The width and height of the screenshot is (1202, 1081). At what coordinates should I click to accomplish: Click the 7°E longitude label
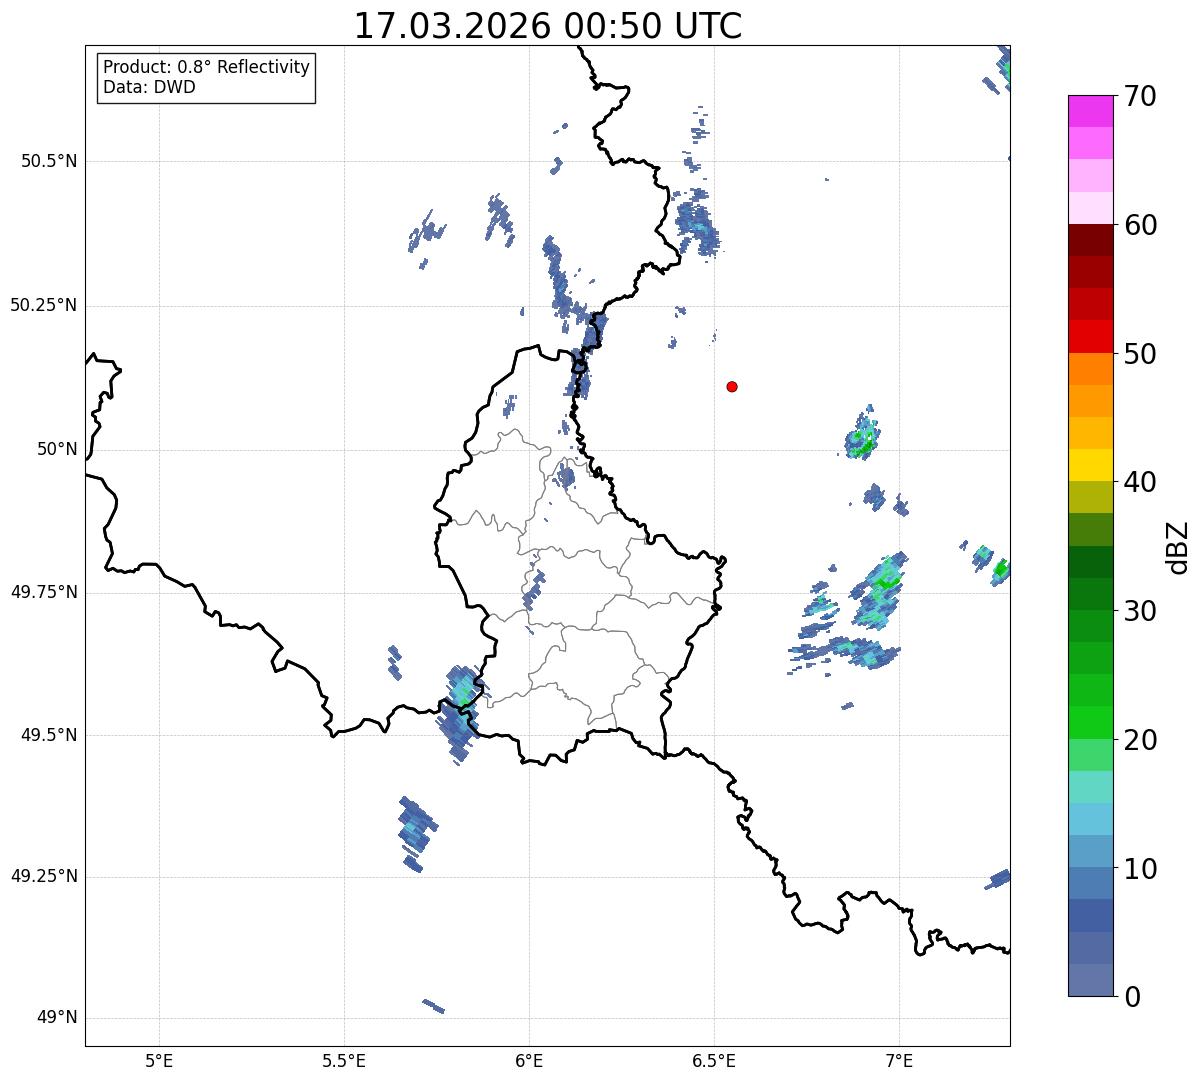[x=899, y=1060]
